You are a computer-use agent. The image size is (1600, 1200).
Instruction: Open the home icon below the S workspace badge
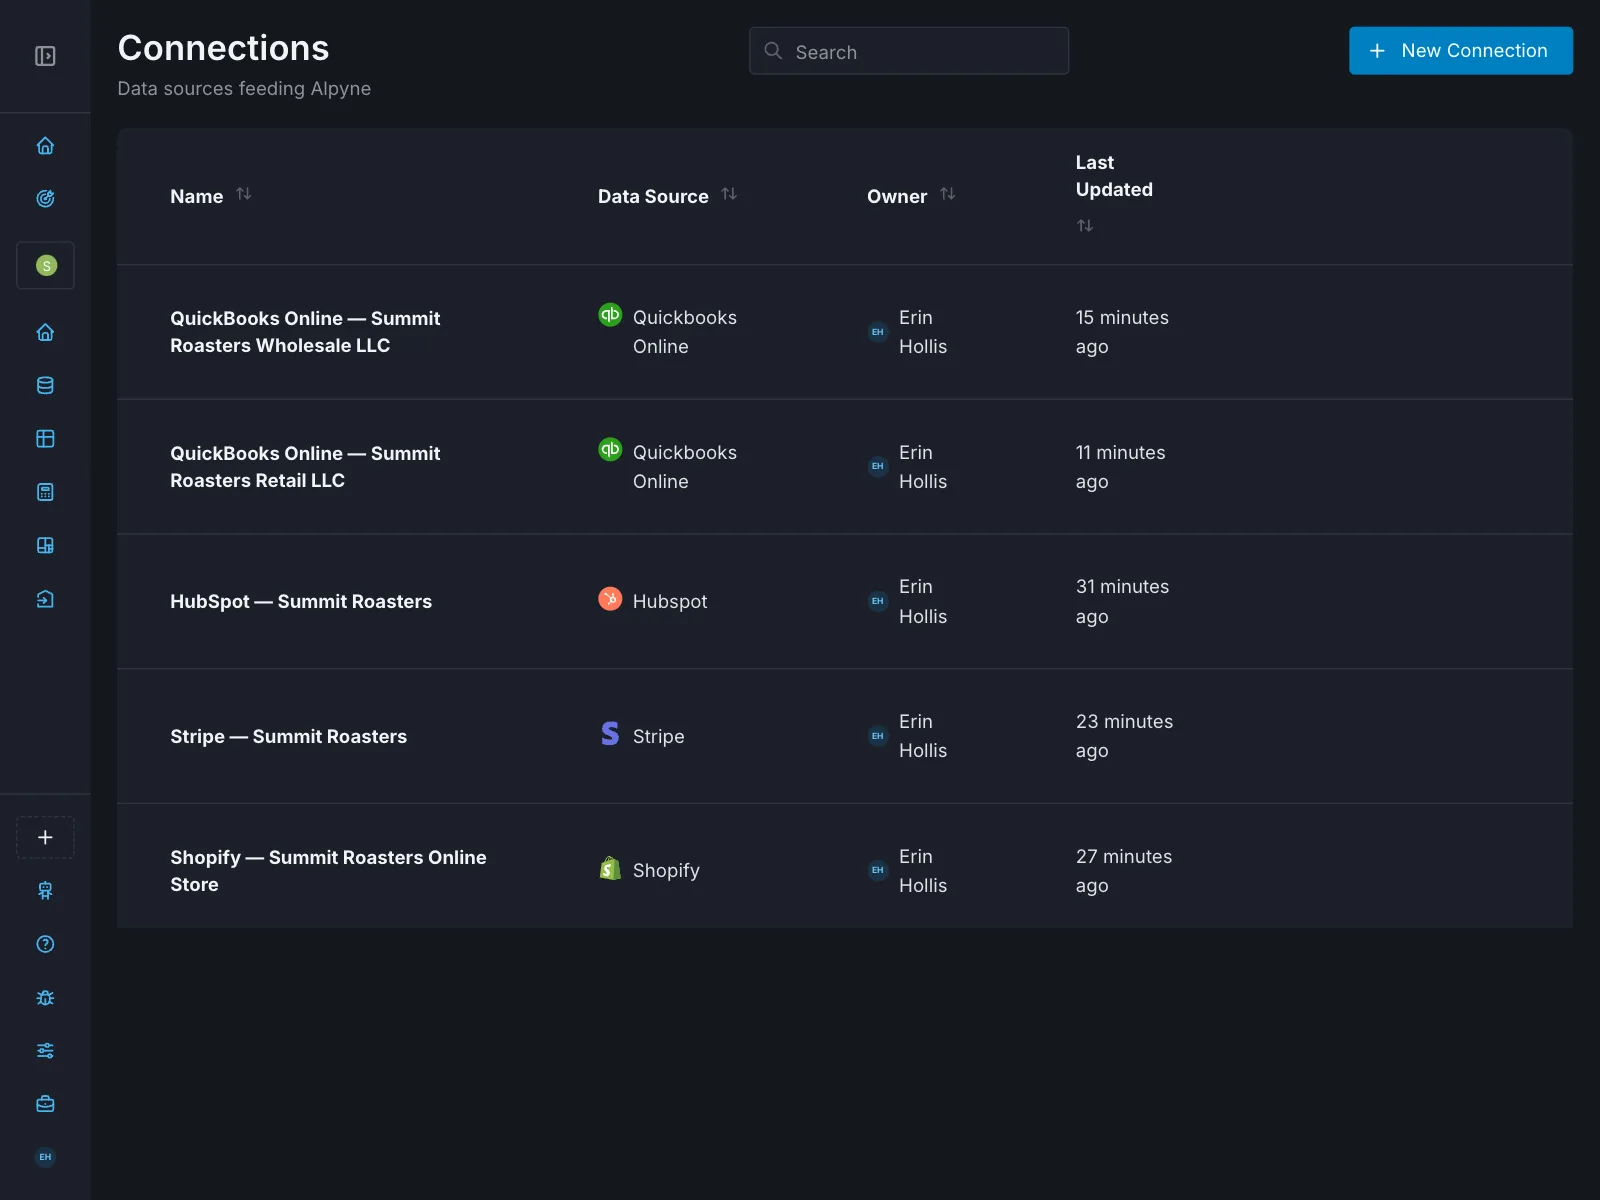pyautogui.click(x=45, y=333)
